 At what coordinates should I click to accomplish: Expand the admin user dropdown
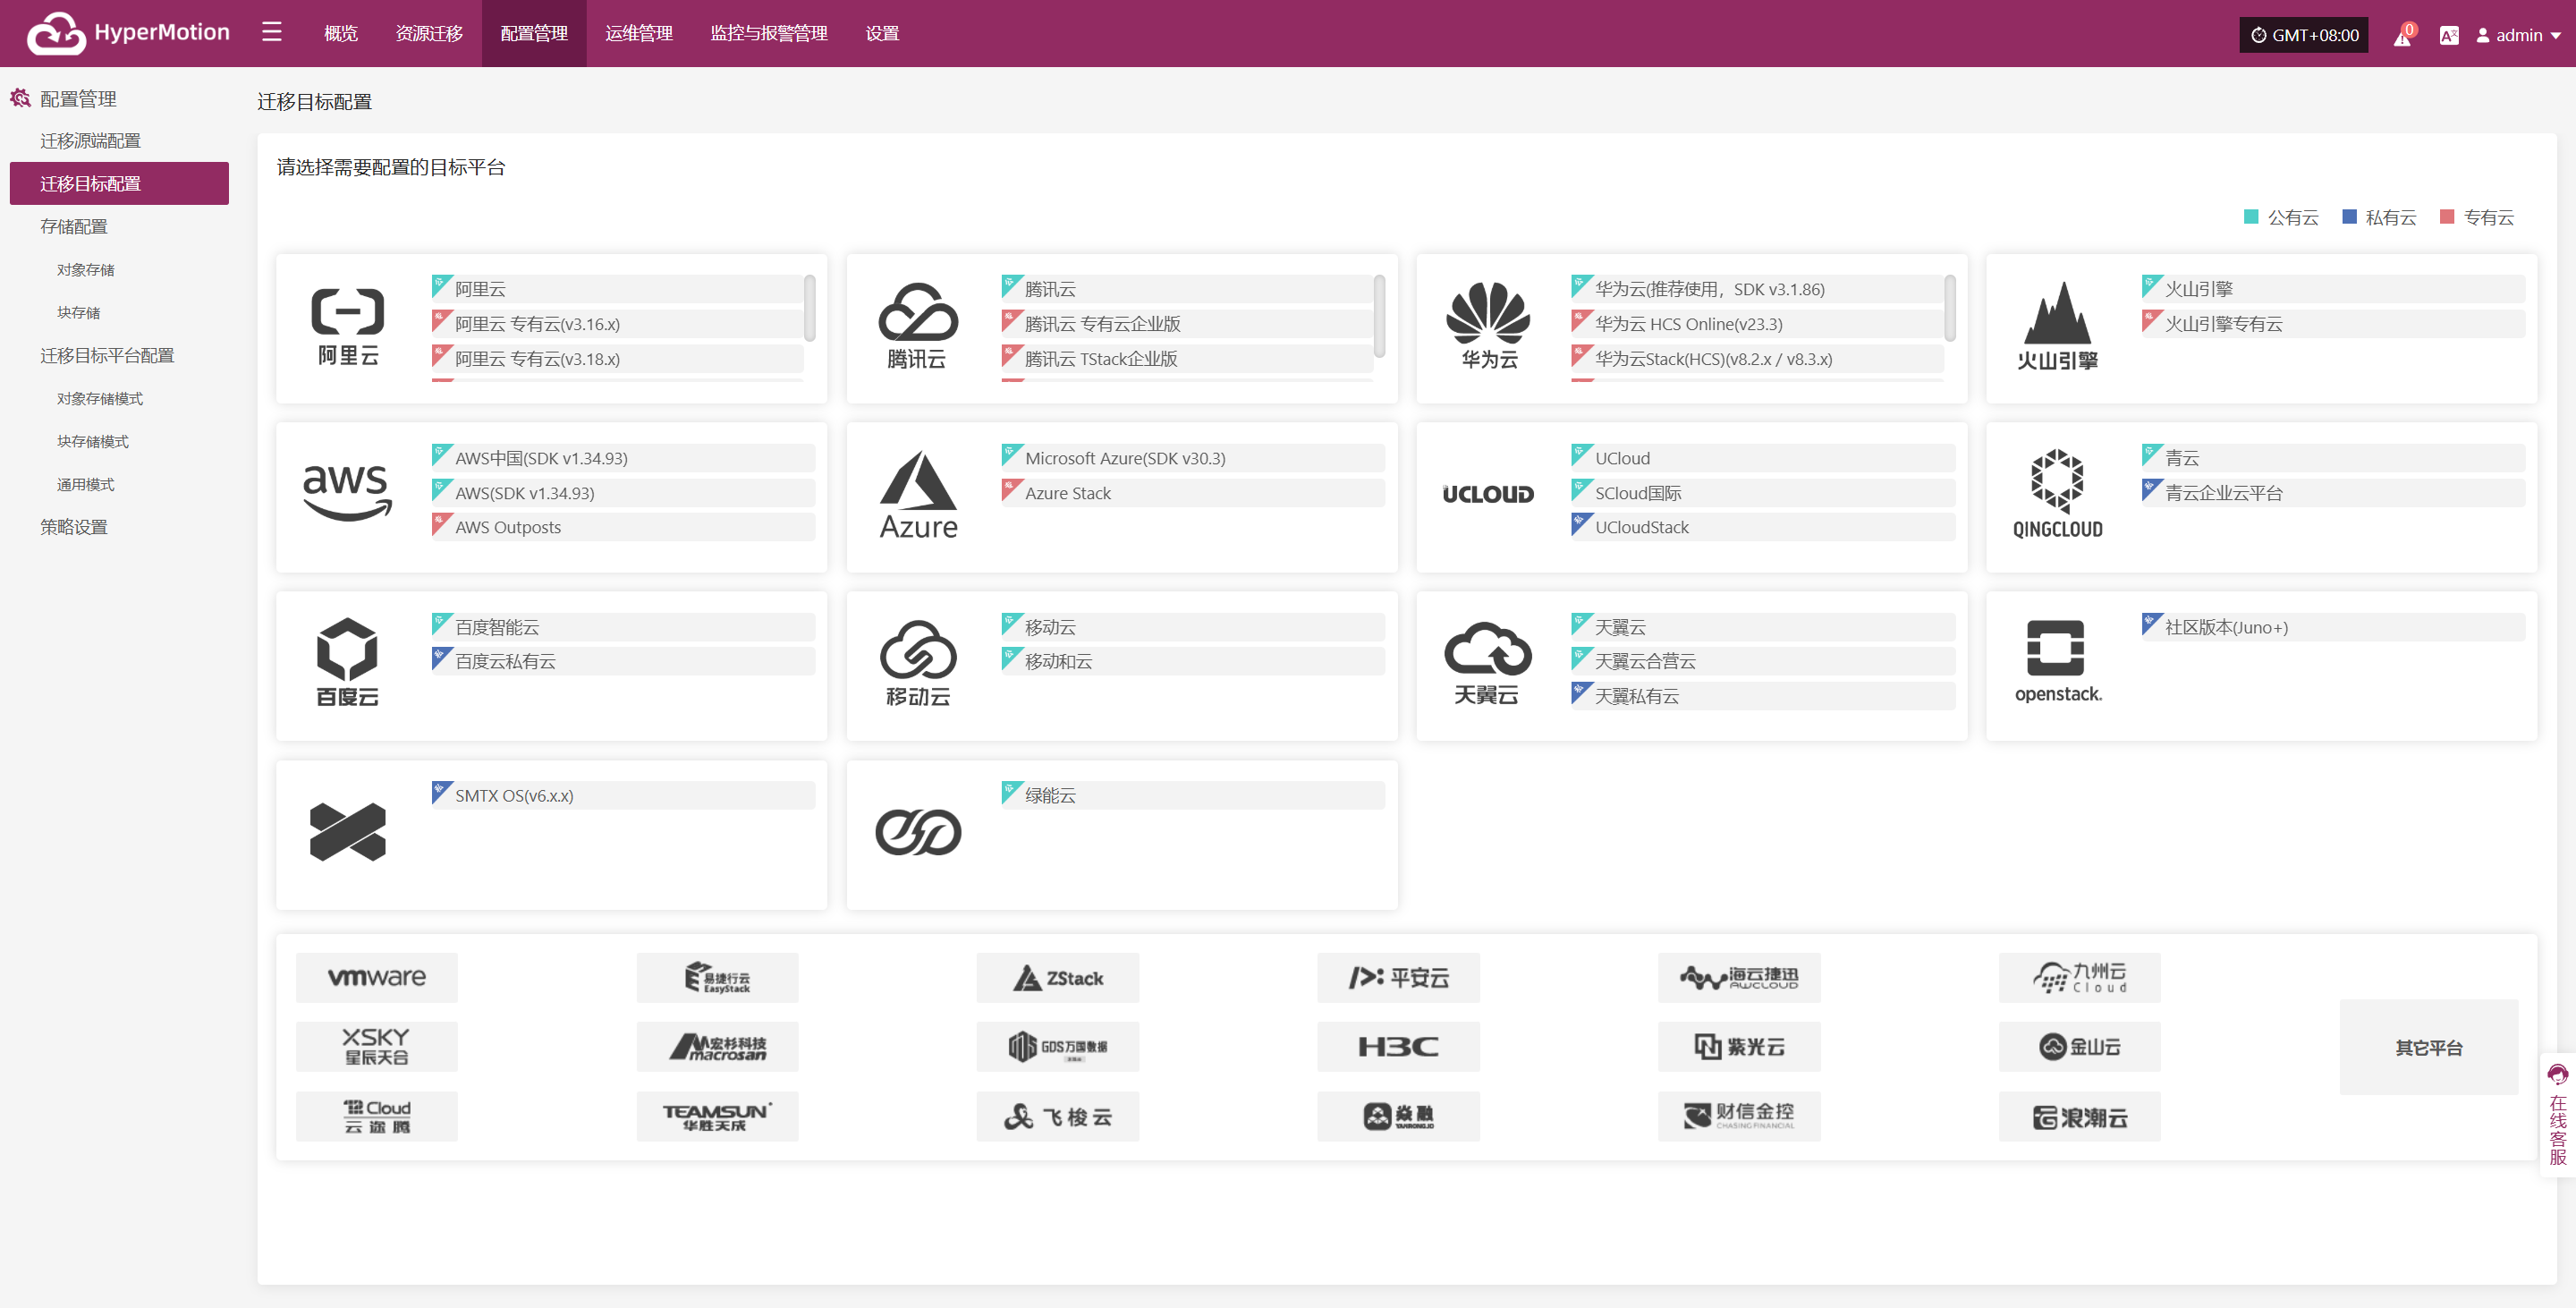click(x=2518, y=36)
